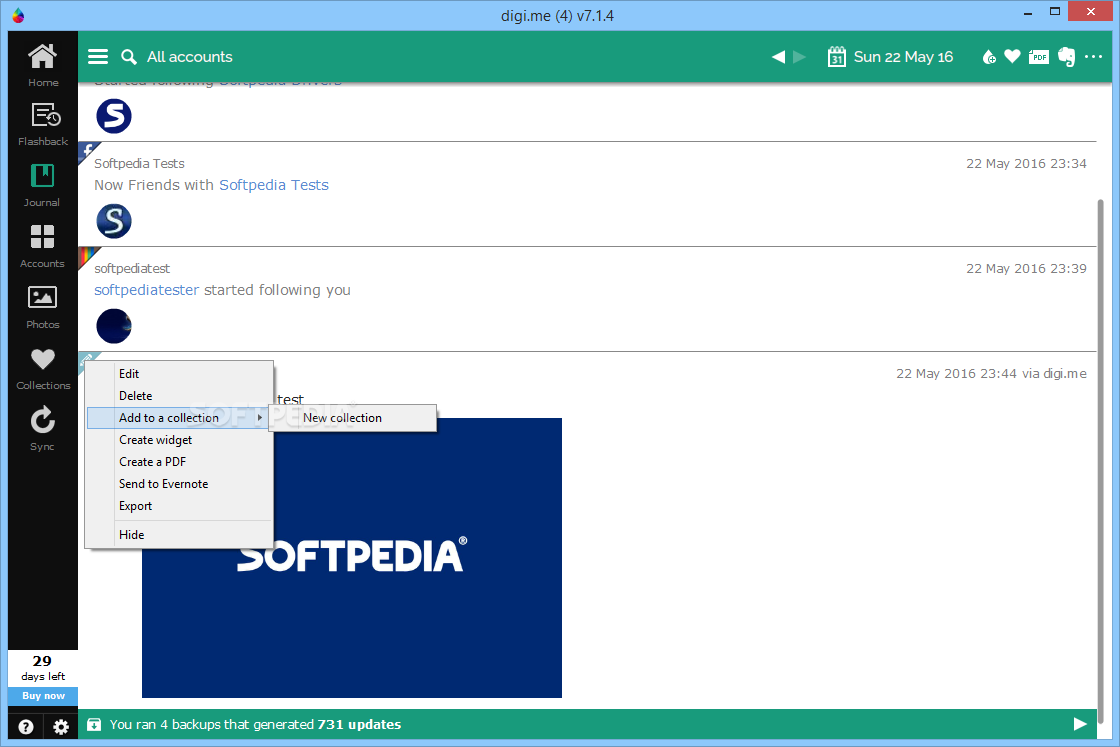Viewport: 1120px width, 747px height.
Task: Choose Send to Evernote entry
Action: pos(179,484)
